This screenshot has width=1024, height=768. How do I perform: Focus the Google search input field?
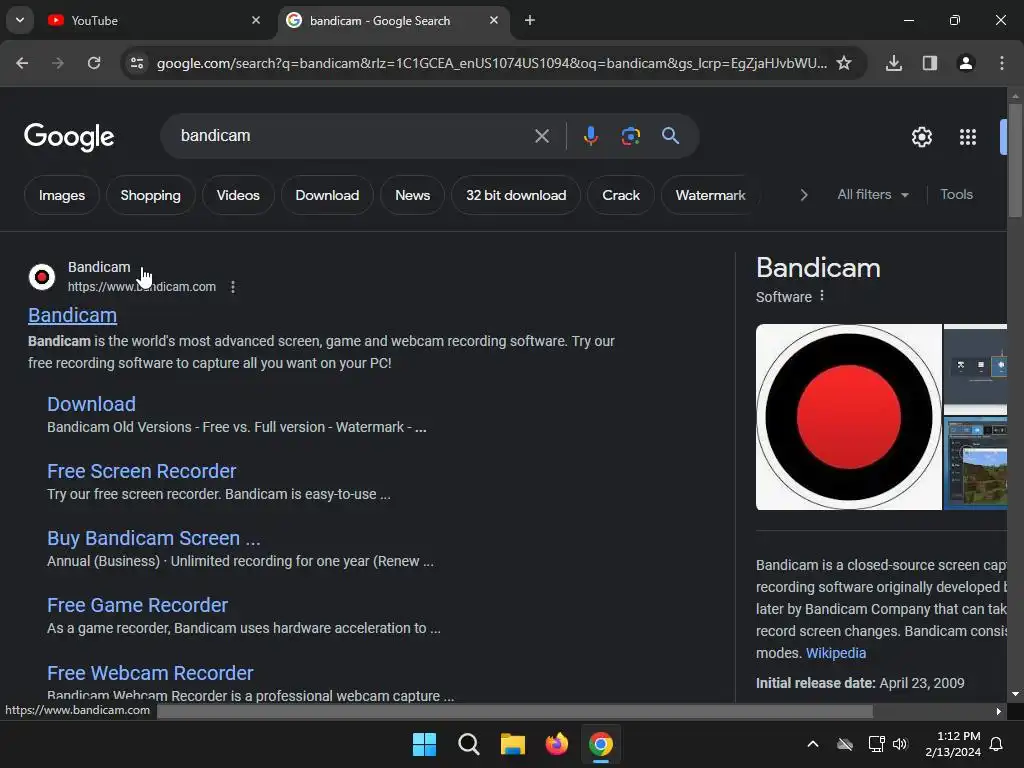pyautogui.click(x=353, y=136)
